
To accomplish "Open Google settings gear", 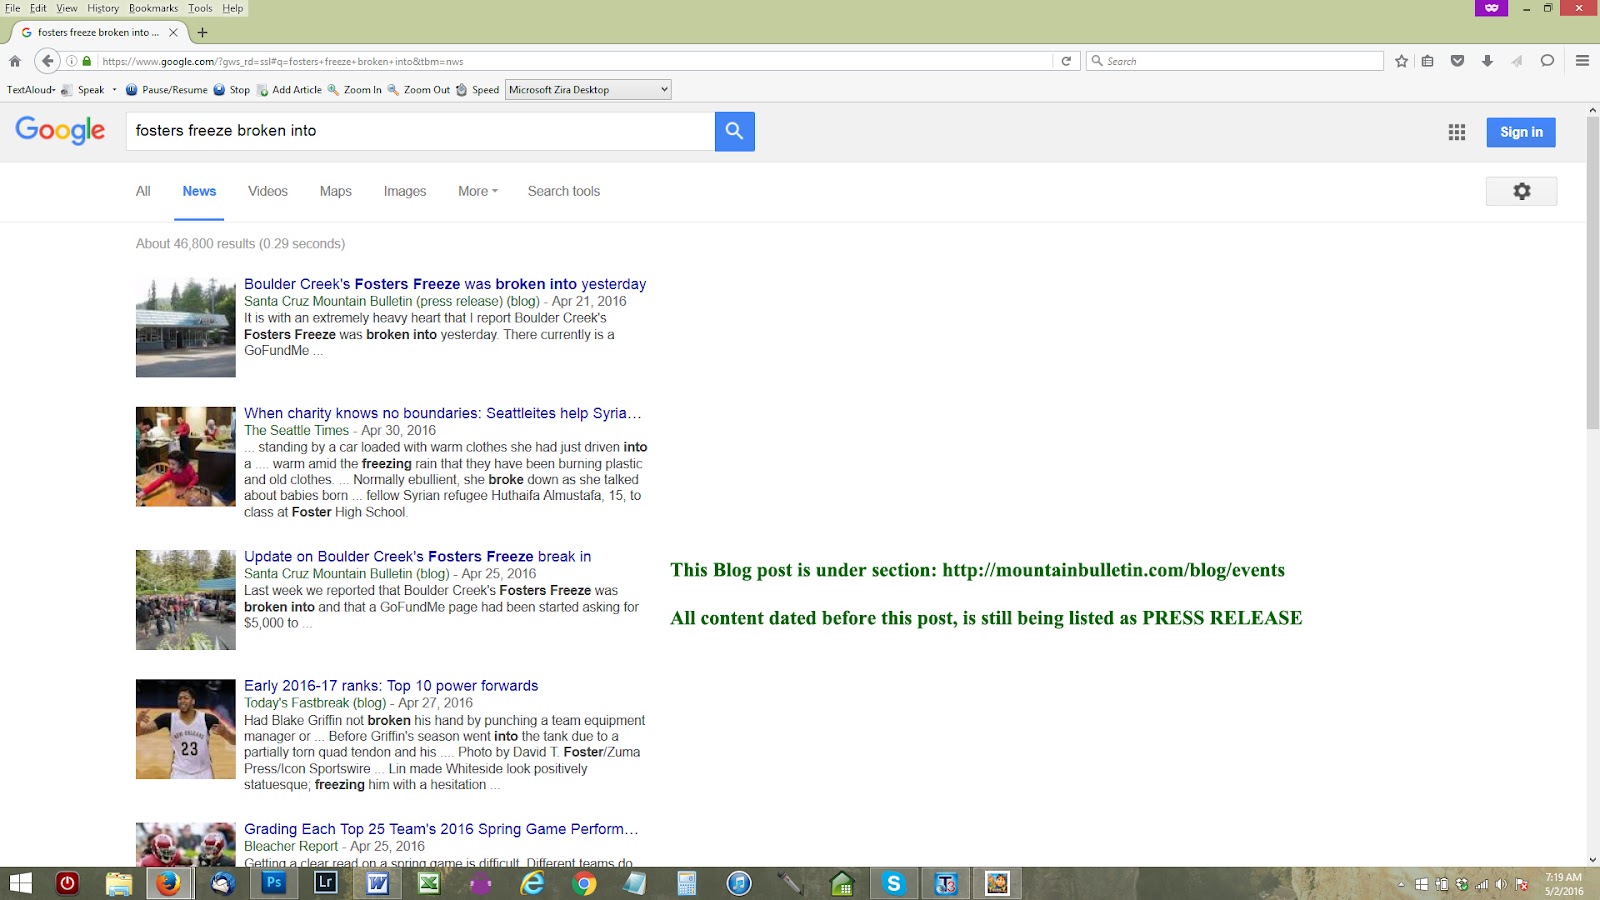I will tap(1521, 191).
